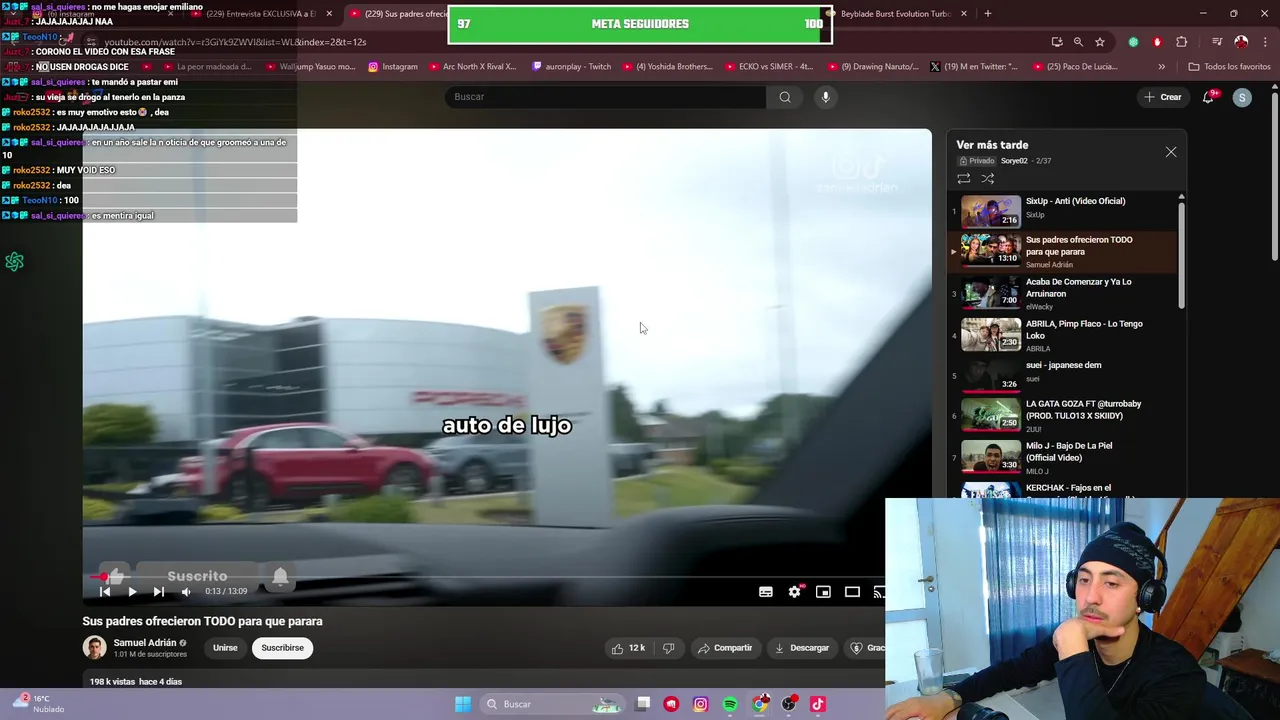
Task: Dislike the video with thumbs down
Action: coord(668,648)
